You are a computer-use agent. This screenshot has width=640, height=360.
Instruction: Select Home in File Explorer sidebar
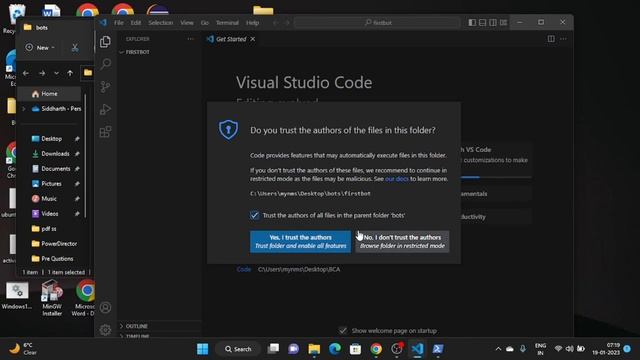pos(49,94)
